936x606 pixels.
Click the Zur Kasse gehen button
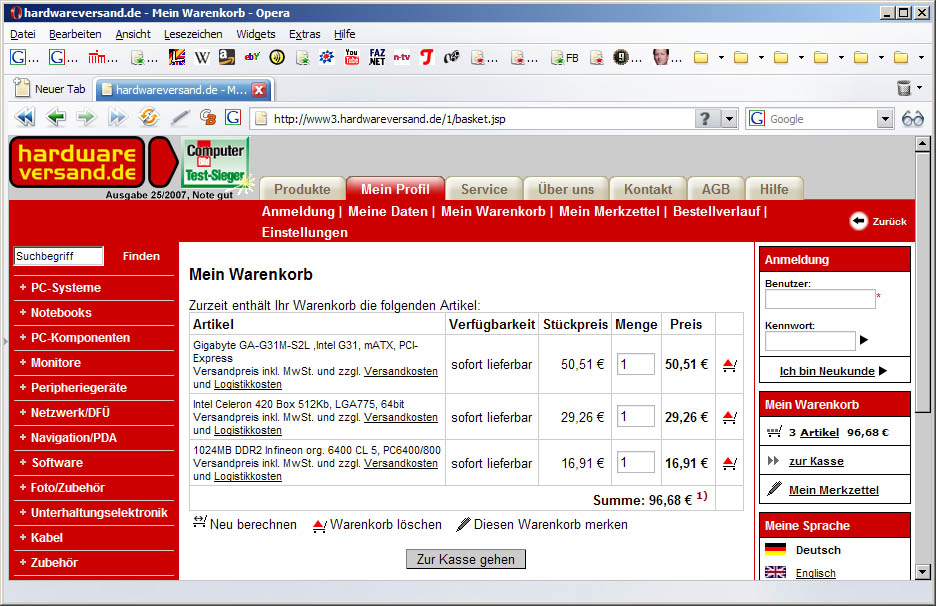466,559
